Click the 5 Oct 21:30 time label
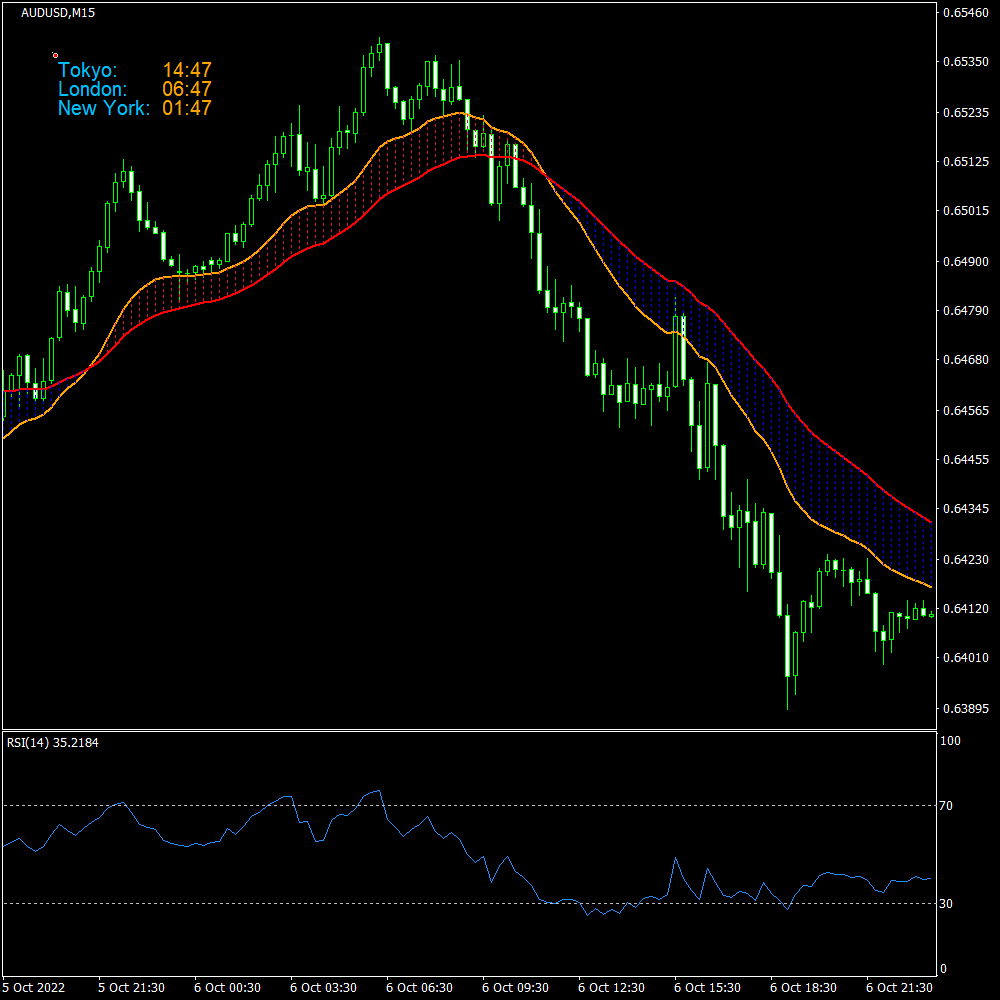The height and width of the screenshot is (1000, 1000). point(131,988)
